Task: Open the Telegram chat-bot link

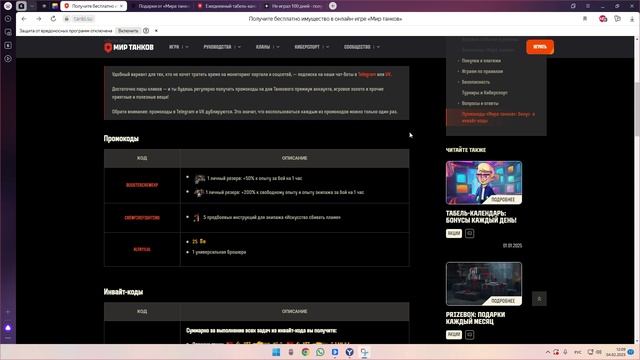Action: [x=367, y=74]
